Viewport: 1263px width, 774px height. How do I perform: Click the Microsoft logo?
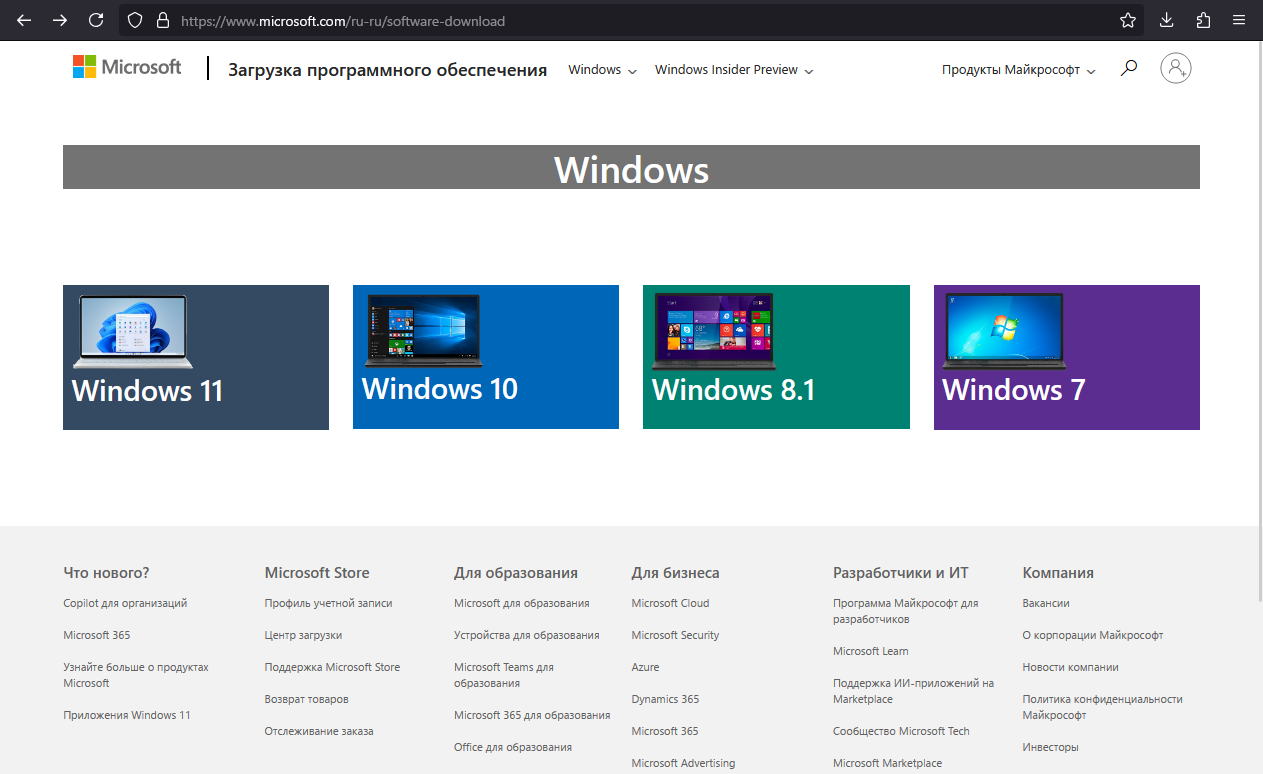click(127, 67)
